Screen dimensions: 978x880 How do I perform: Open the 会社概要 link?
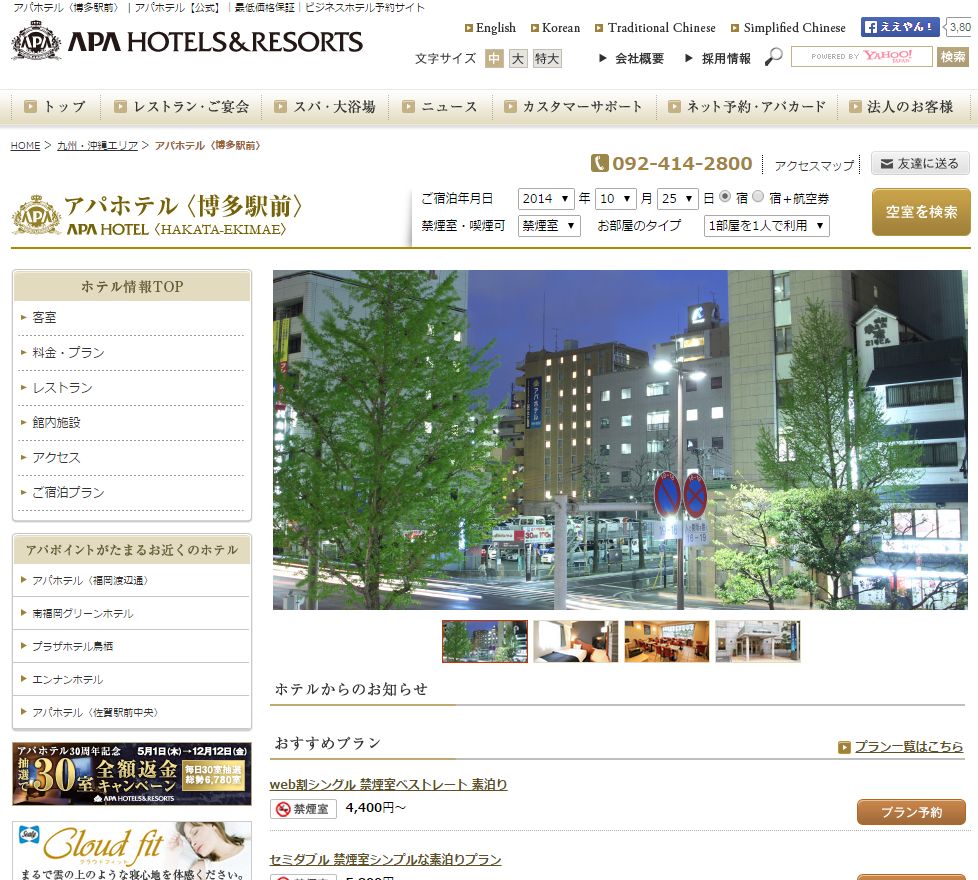tap(639, 59)
